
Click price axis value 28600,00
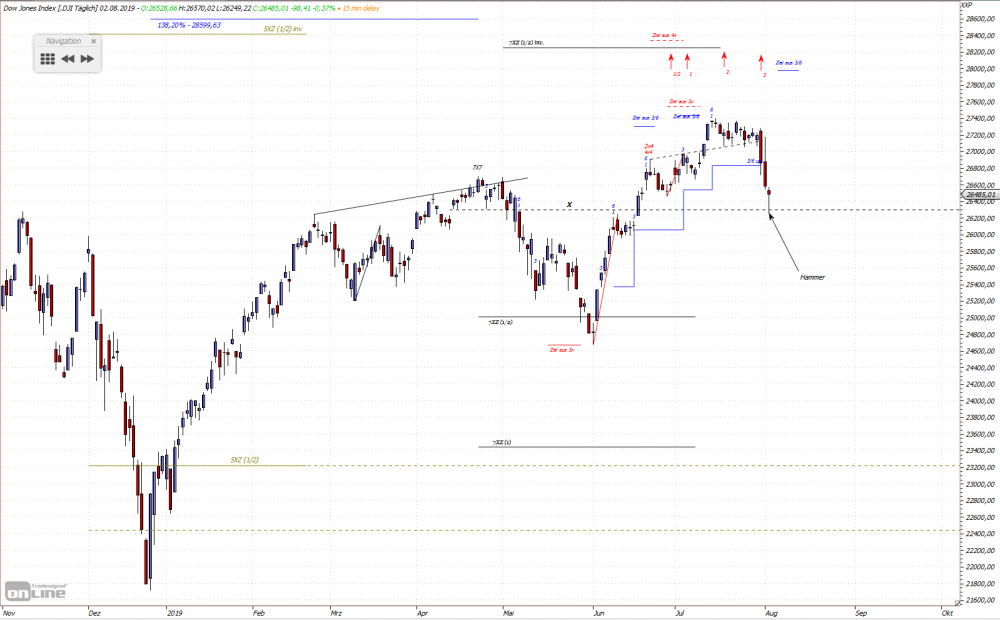click(x=981, y=19)
